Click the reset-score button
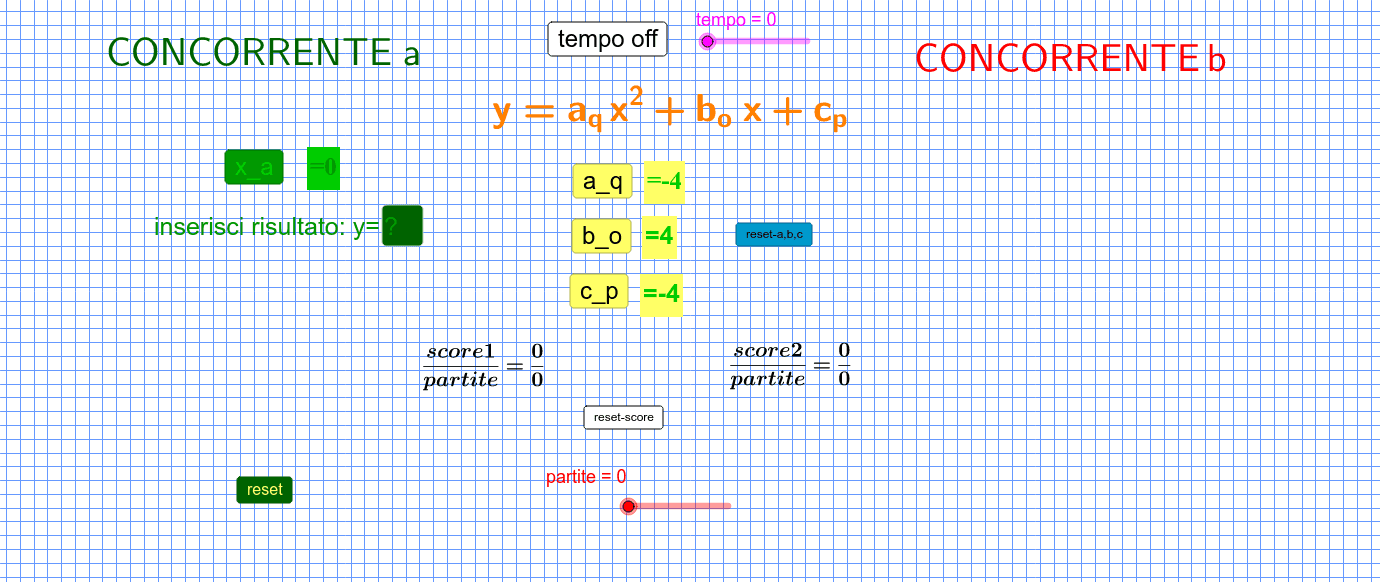This screenshot has height=584, width=1382. pos(624,417)
